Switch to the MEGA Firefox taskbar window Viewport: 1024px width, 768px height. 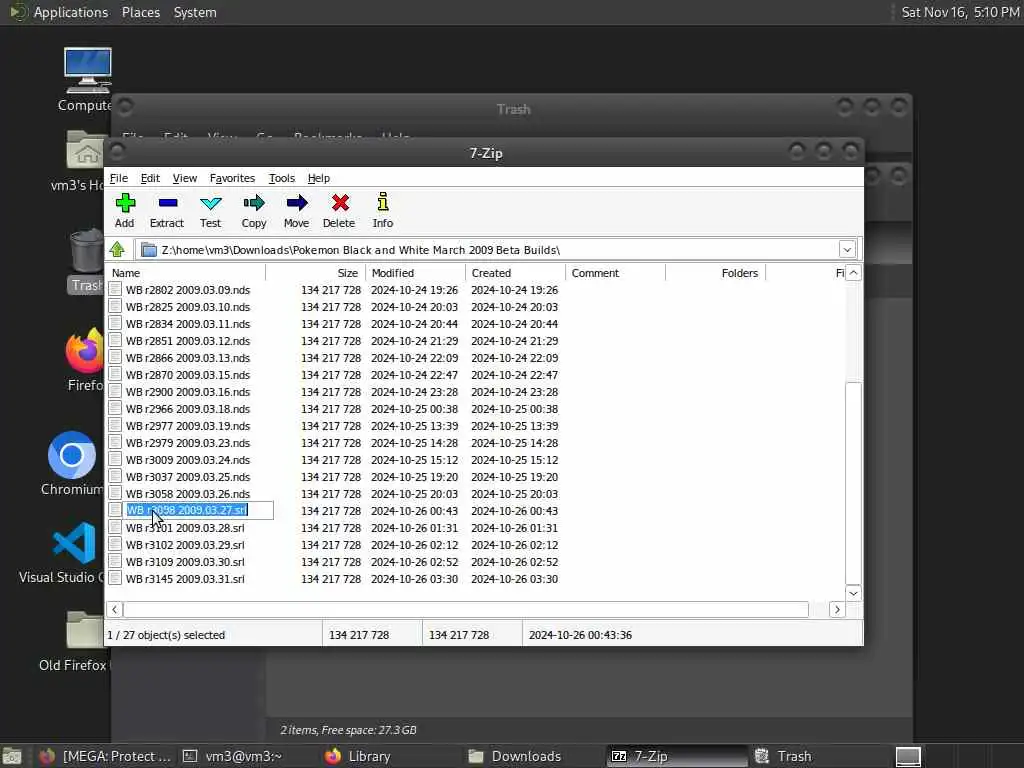click(104, 756)
